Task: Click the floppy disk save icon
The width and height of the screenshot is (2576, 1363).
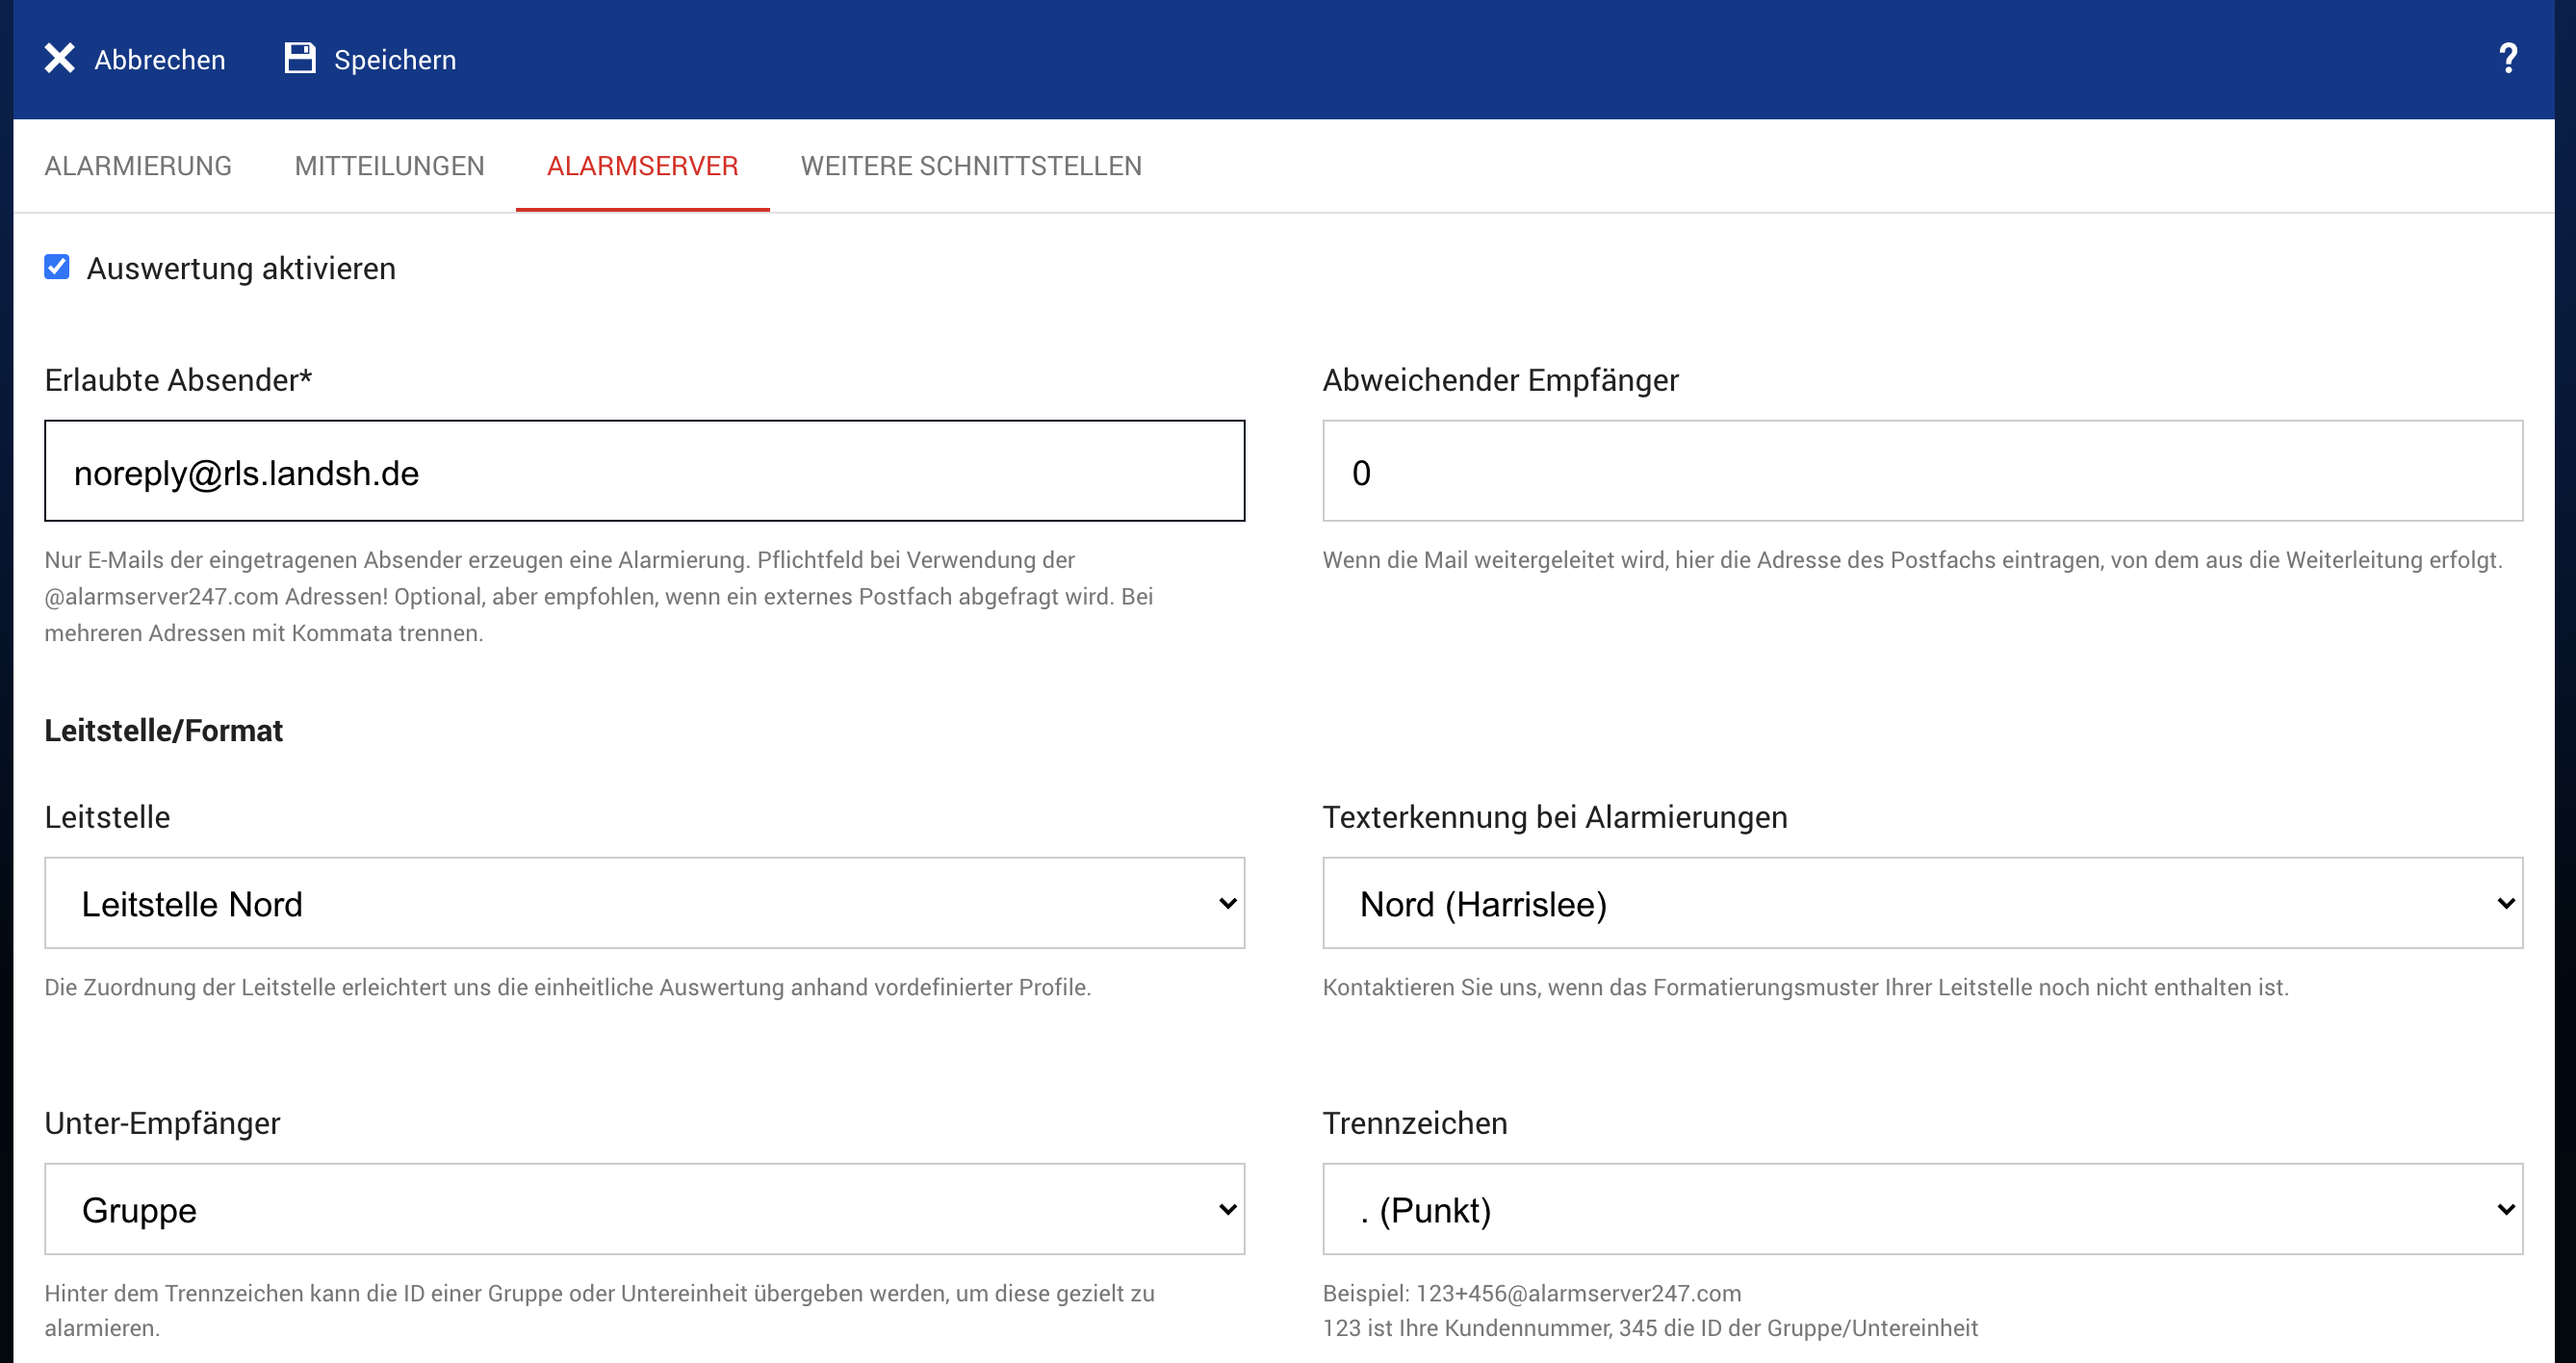Action: 300,59
